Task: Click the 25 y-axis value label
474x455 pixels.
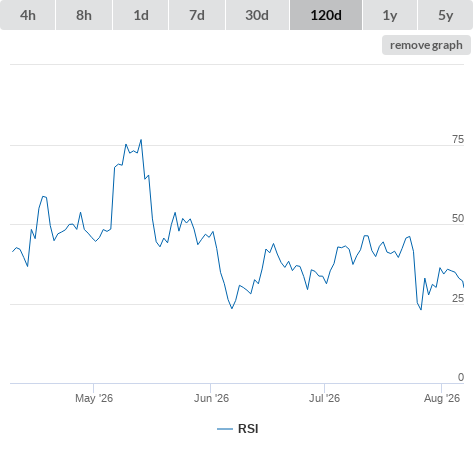Action: [x=458, y=298]
